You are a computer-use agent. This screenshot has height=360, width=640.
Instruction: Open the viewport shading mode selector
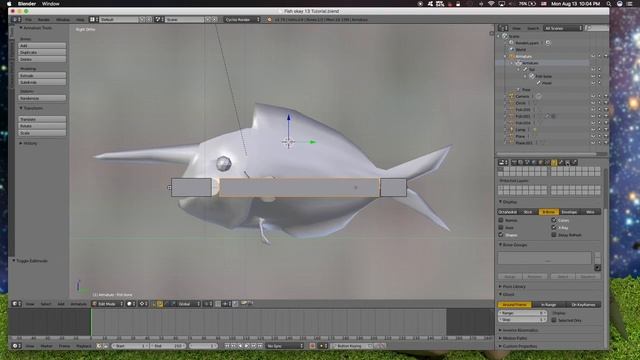pyautogui.click(x=131, y=304)
